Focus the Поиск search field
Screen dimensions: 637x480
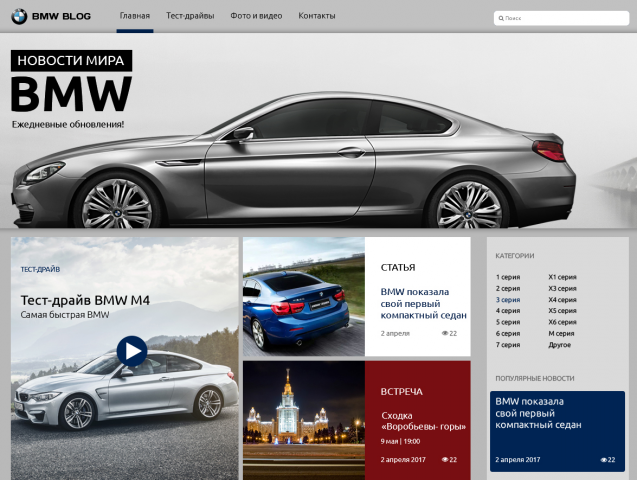coord(561,18)
